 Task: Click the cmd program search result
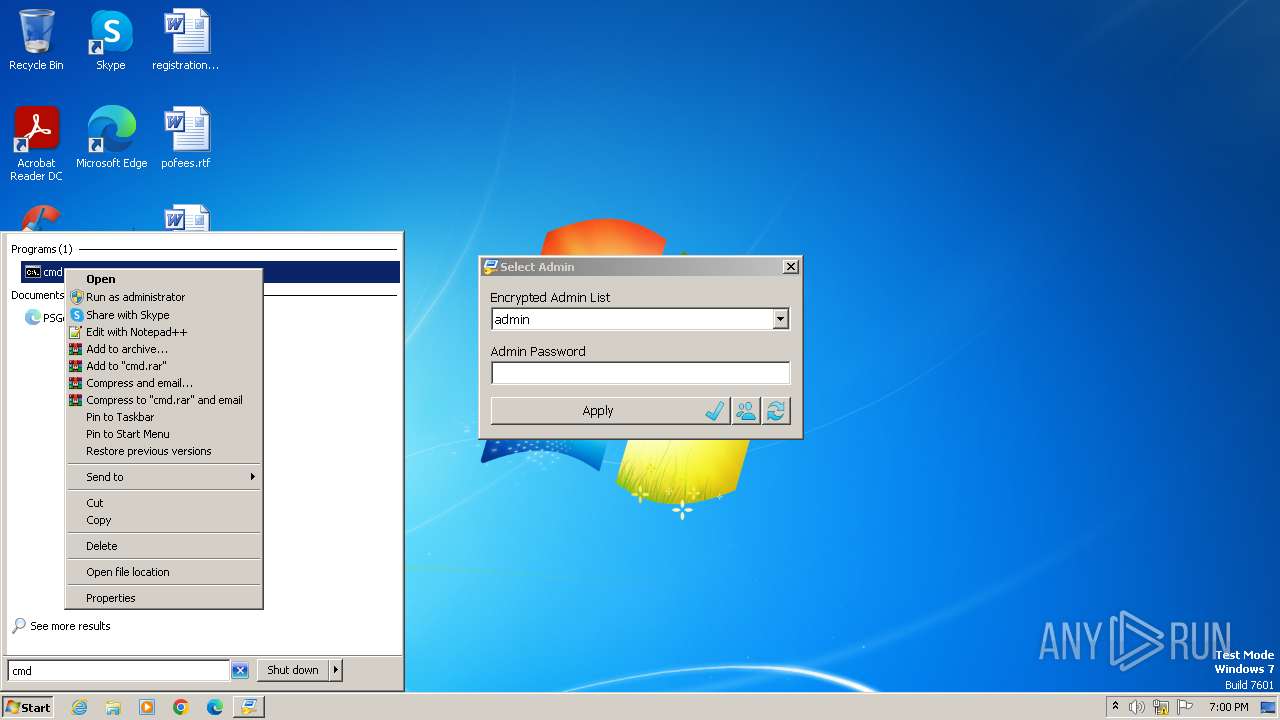point(210,272)
